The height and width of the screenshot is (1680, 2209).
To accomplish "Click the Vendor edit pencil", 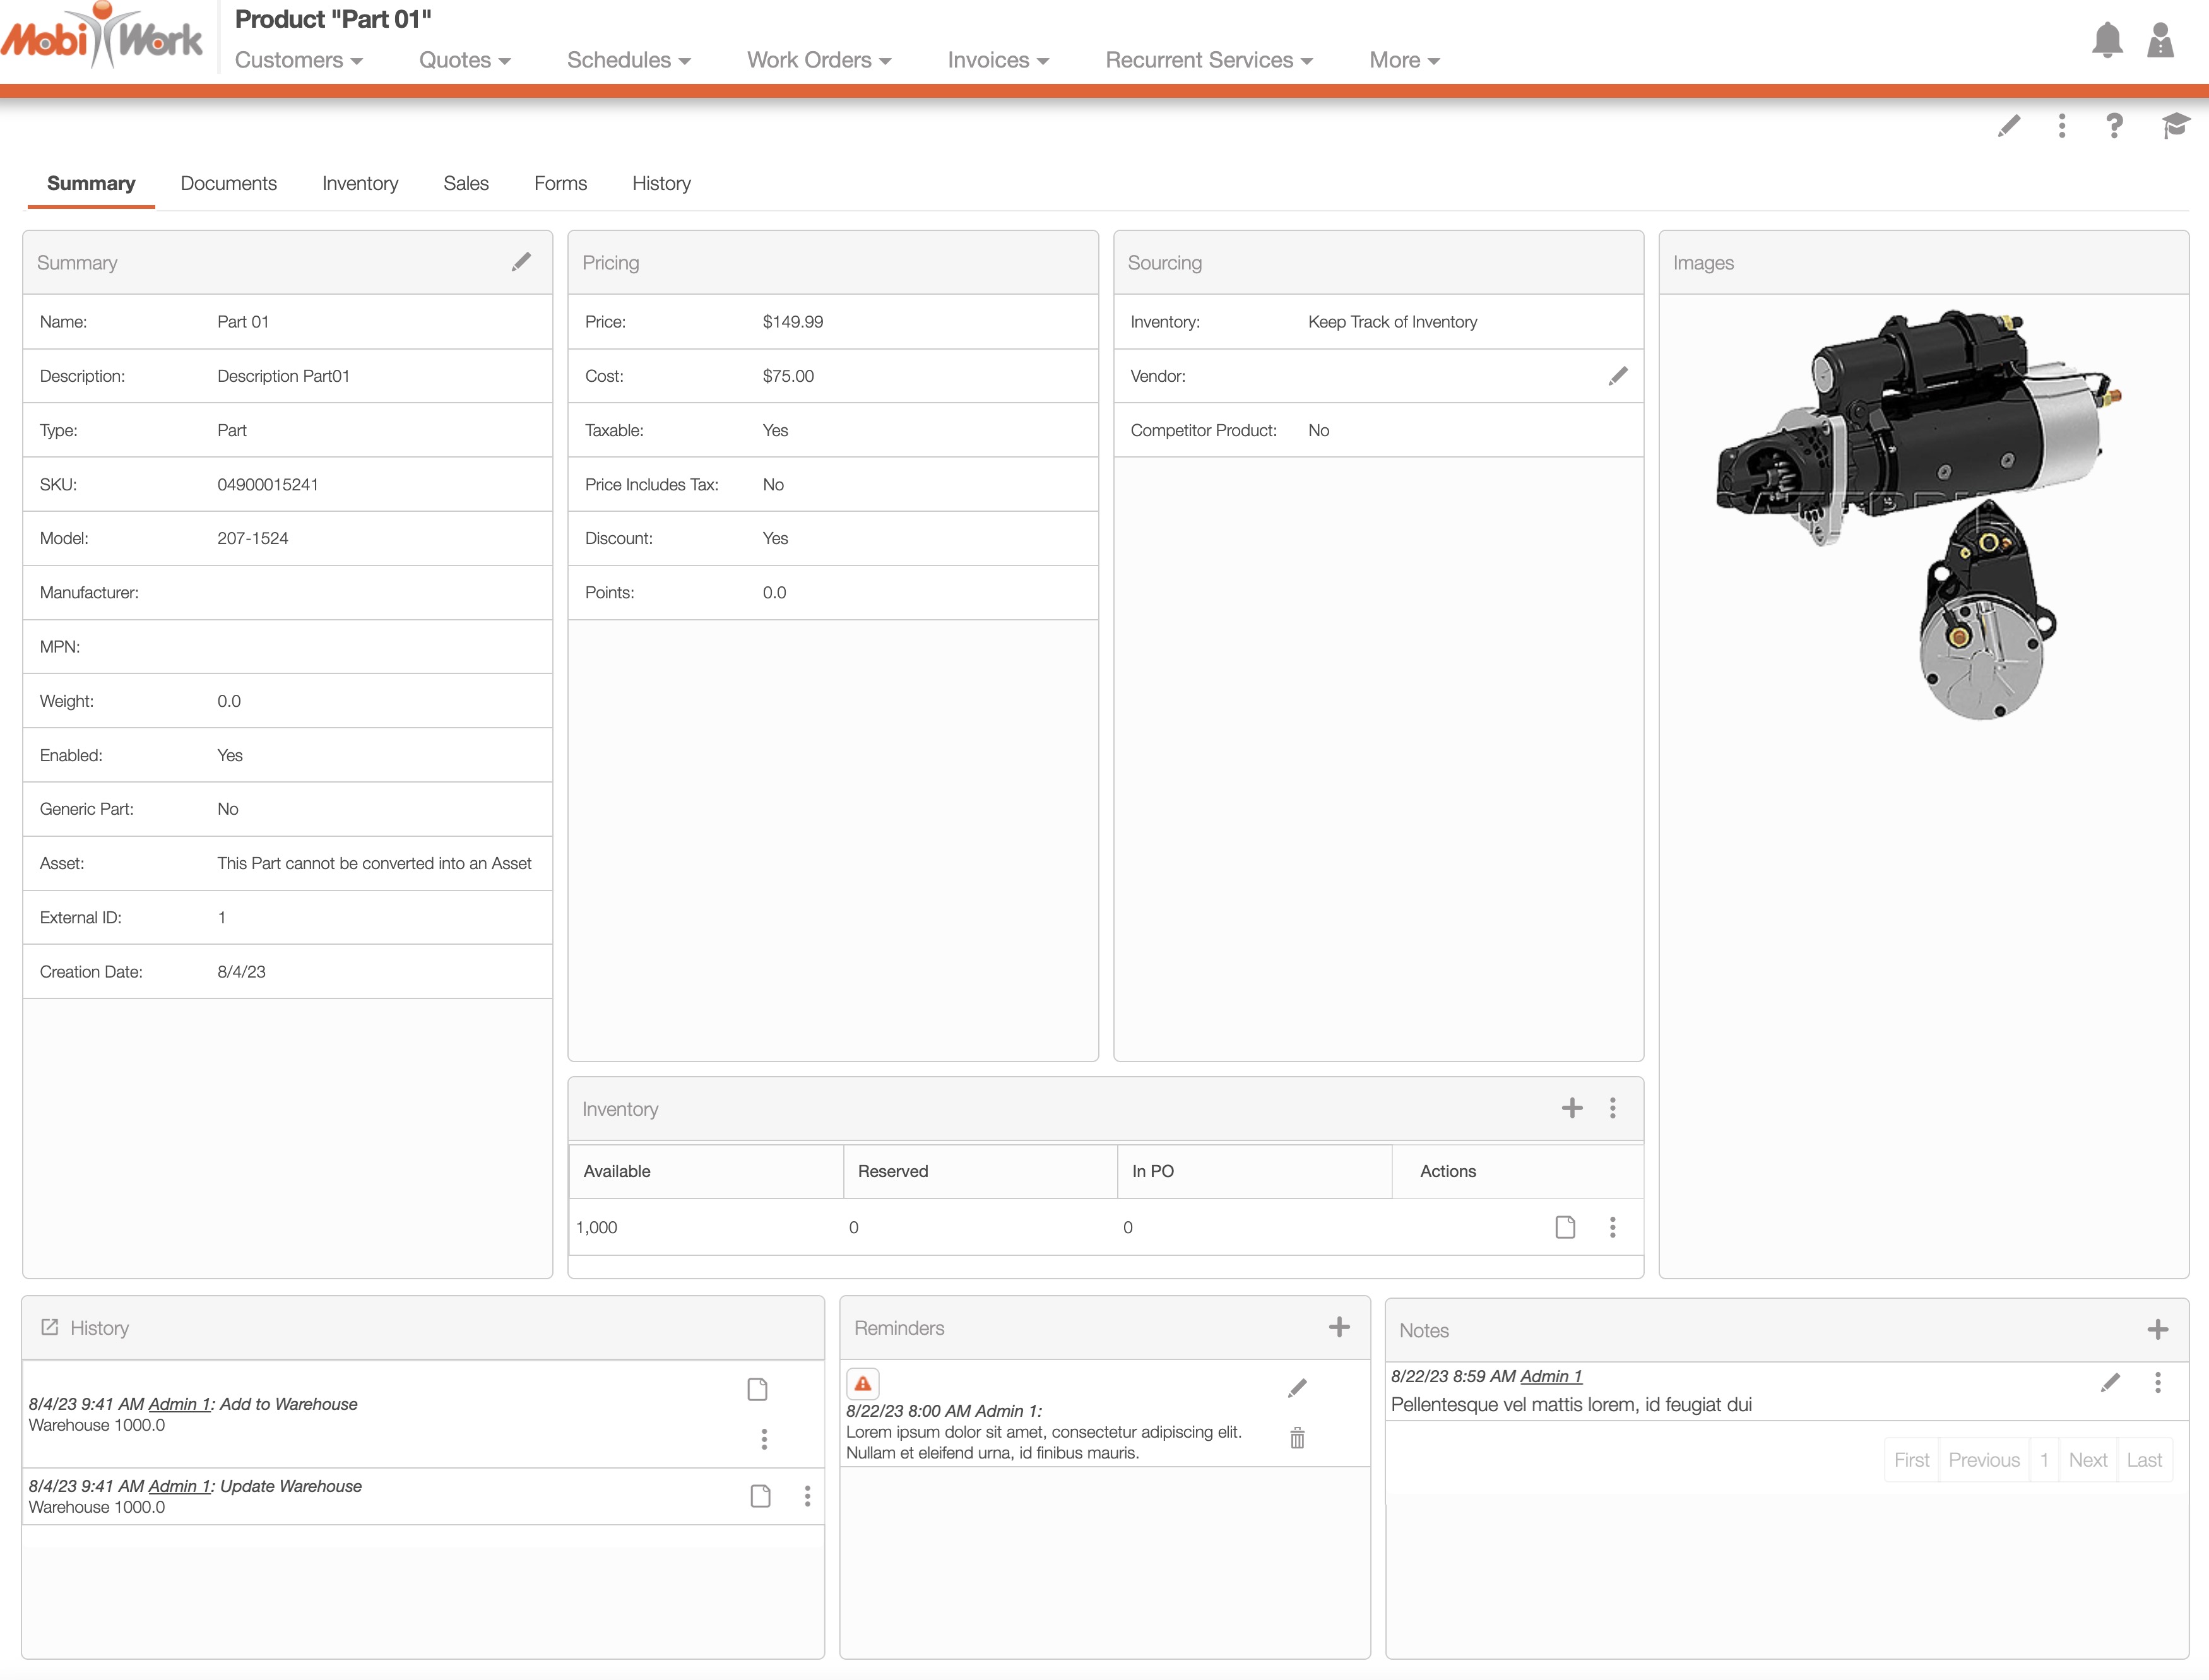I will pos(1617,376).
